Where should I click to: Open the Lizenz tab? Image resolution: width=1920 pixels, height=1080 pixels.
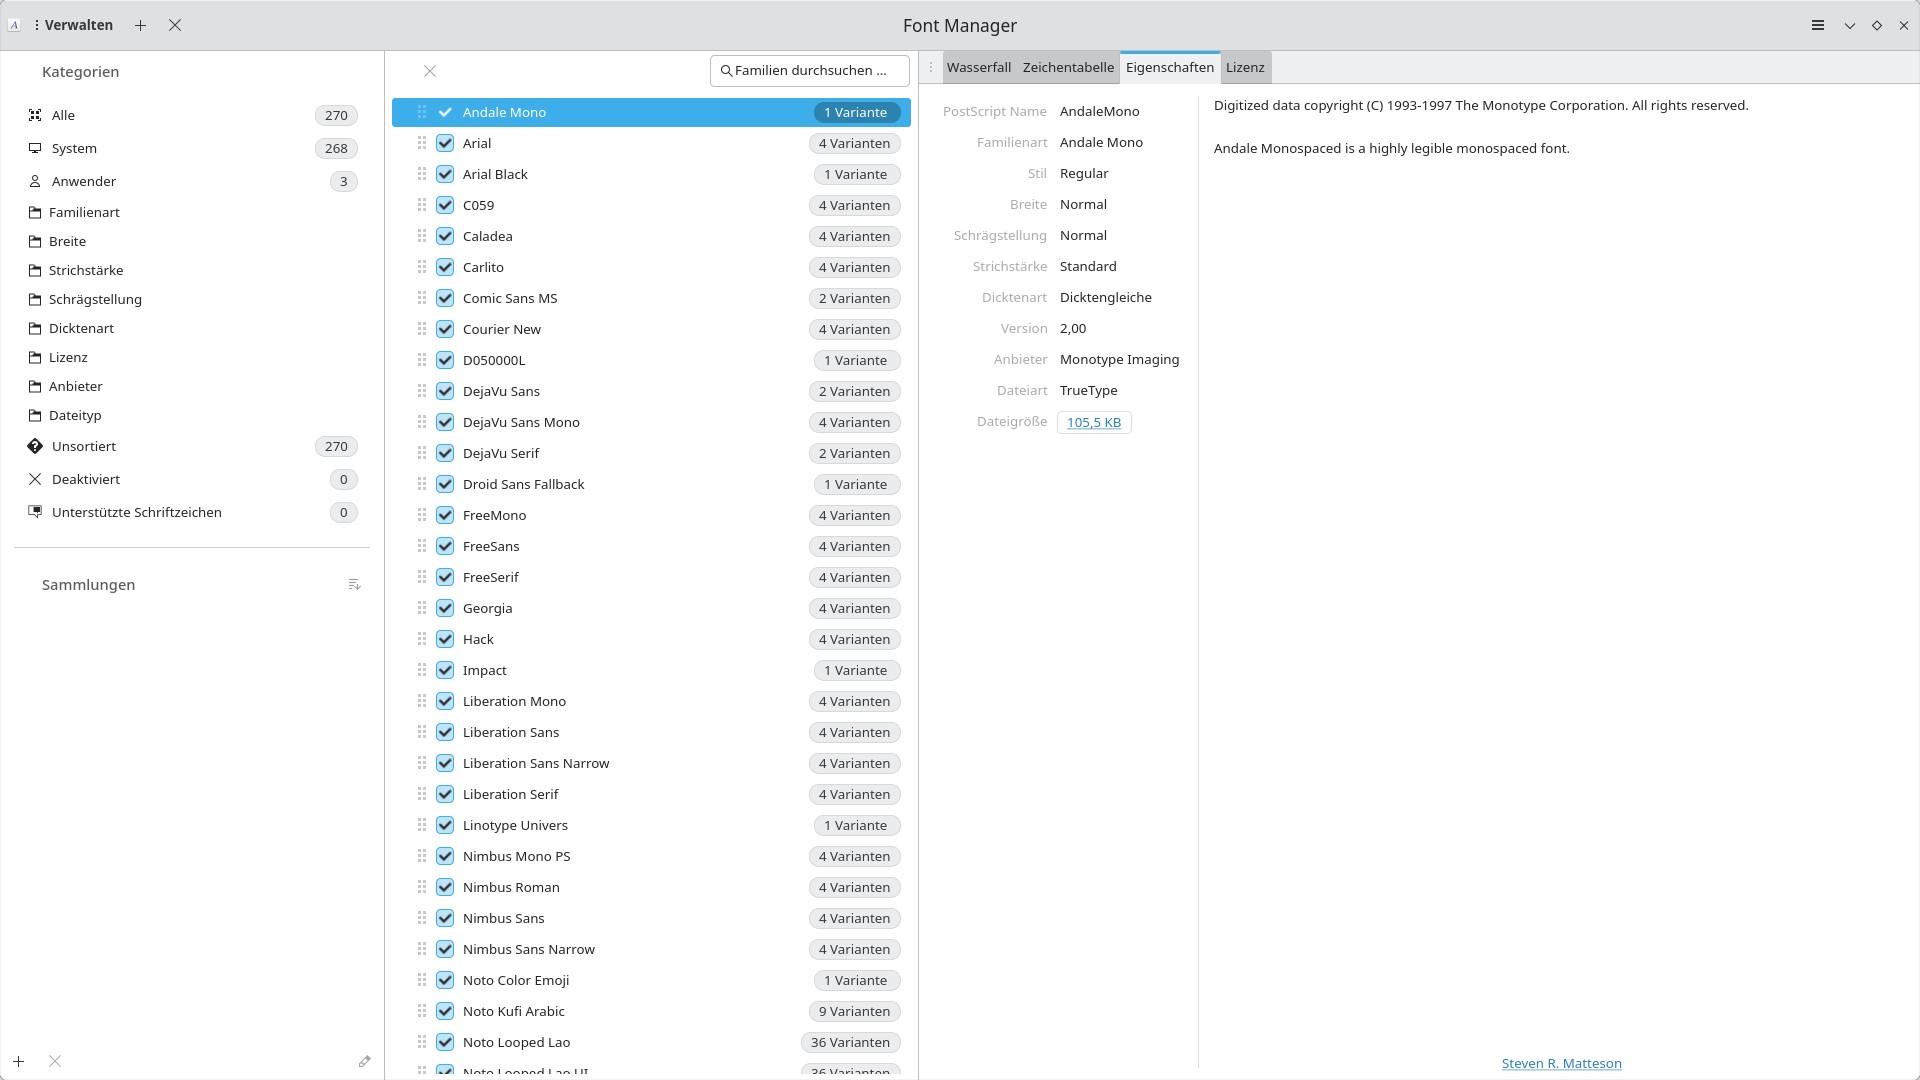point(1245,67)
